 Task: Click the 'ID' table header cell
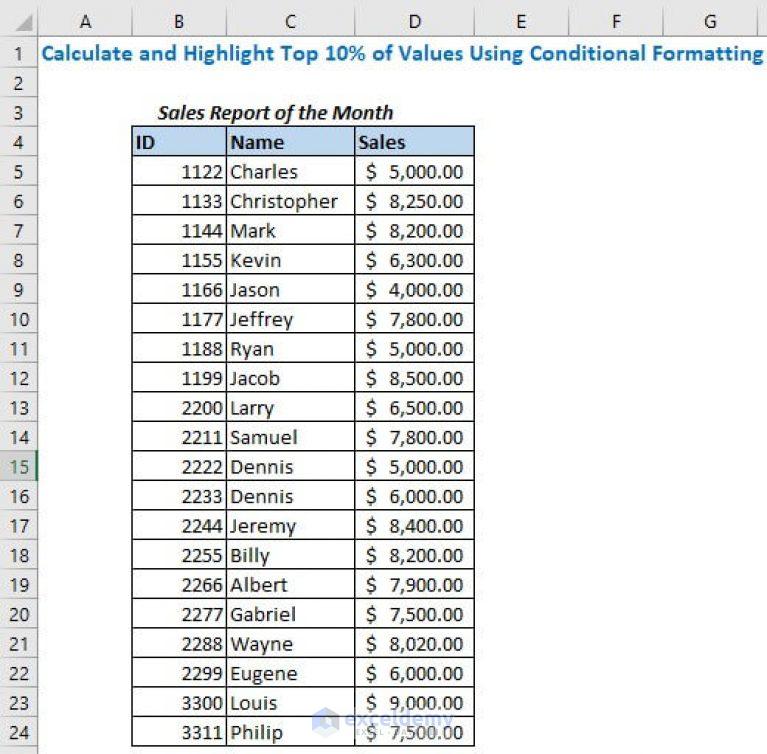(179, 142)
